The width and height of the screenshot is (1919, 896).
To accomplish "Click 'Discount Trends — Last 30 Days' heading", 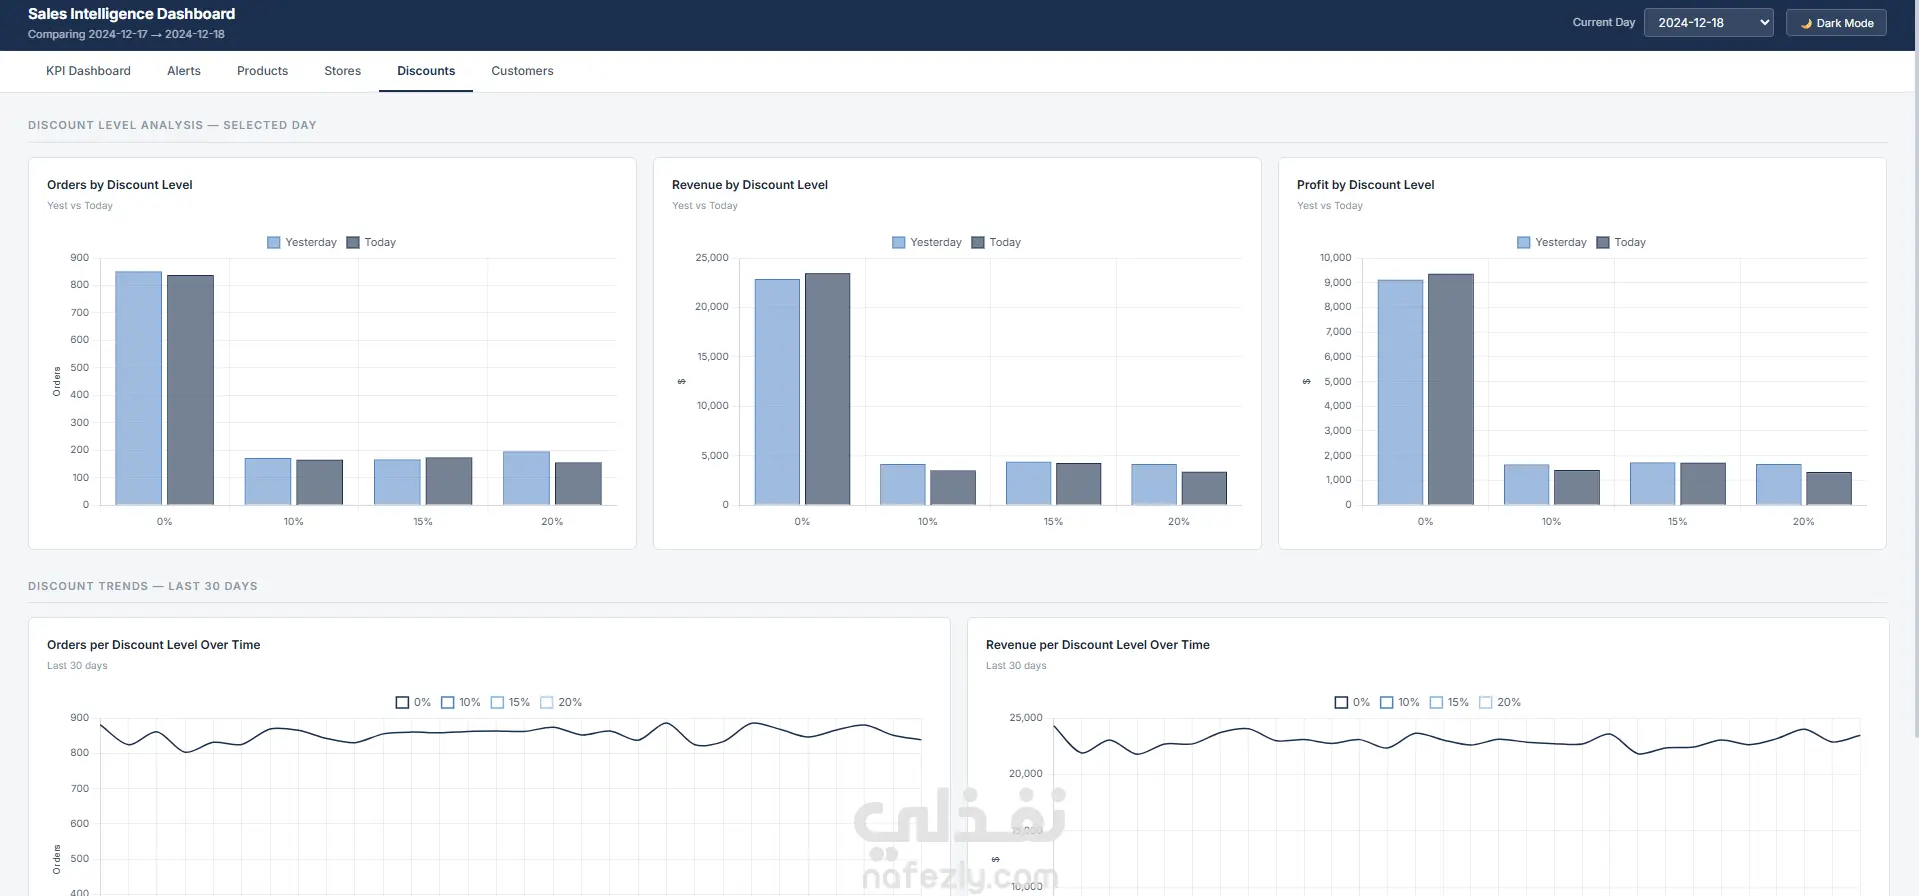I will (143, 586).
